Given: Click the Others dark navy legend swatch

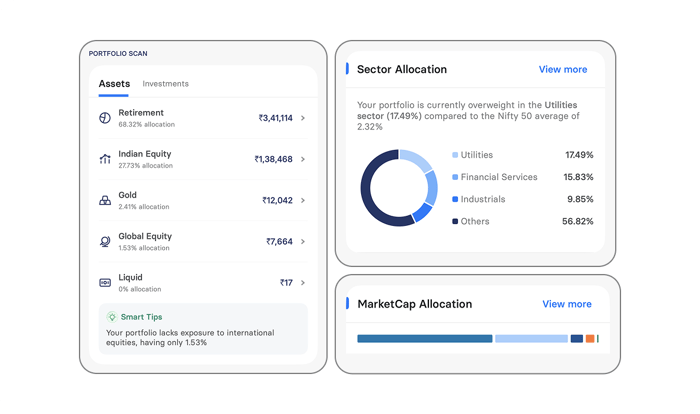Looking at the screenshot, I should 455,221.
